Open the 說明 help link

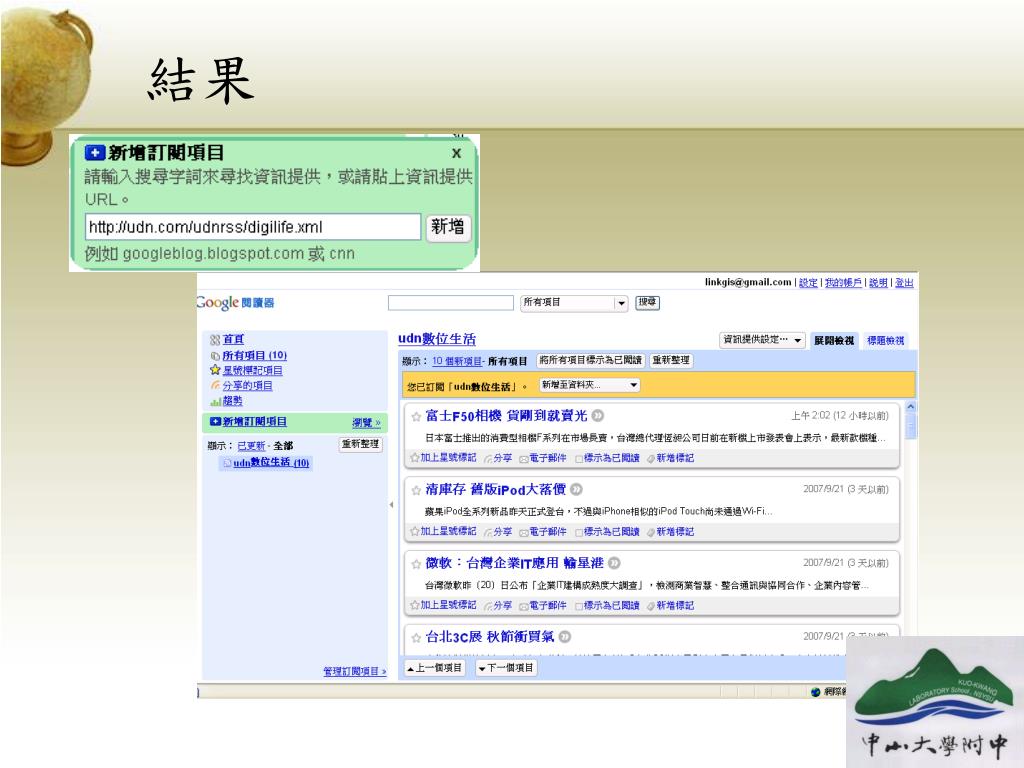click(878, 283)
